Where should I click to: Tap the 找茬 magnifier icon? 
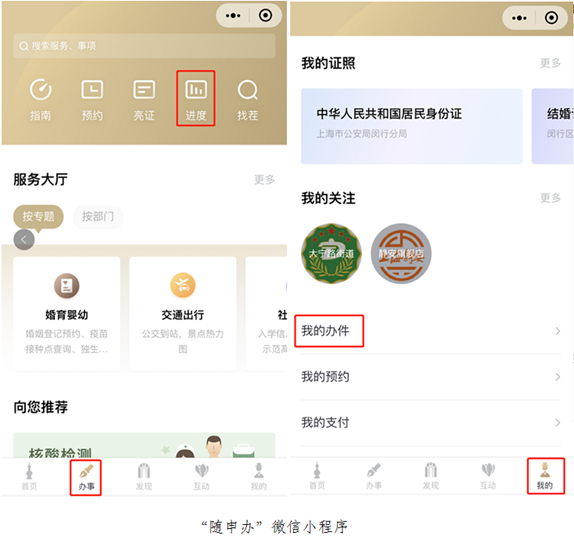[x=248, y=99]
